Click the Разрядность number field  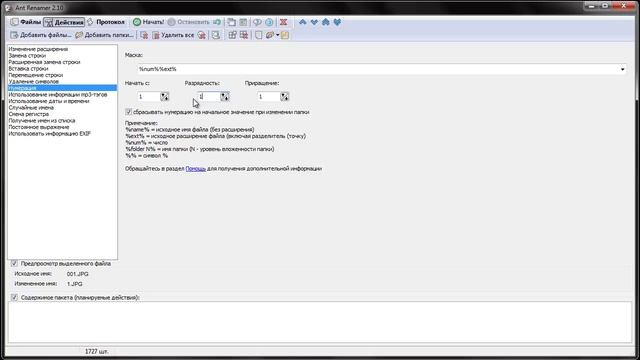(209, 97)
